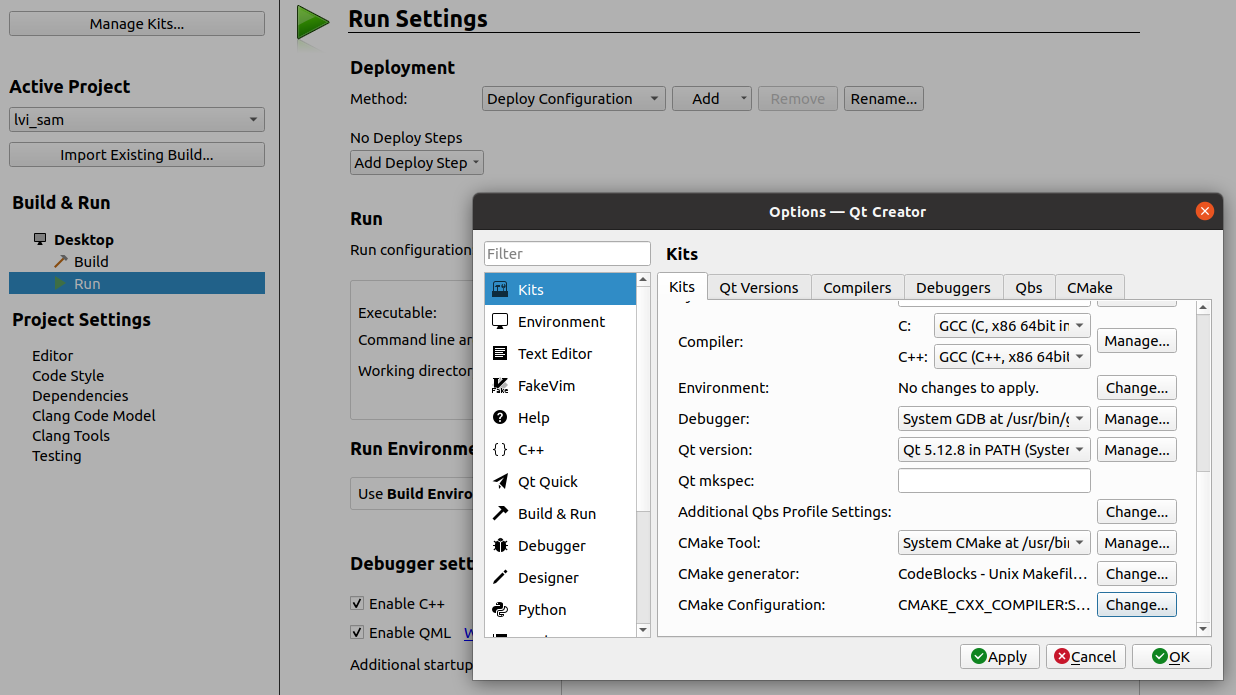Click Change button for CMake generator row
This screenshot has height=695, width=1236.
1137,574
